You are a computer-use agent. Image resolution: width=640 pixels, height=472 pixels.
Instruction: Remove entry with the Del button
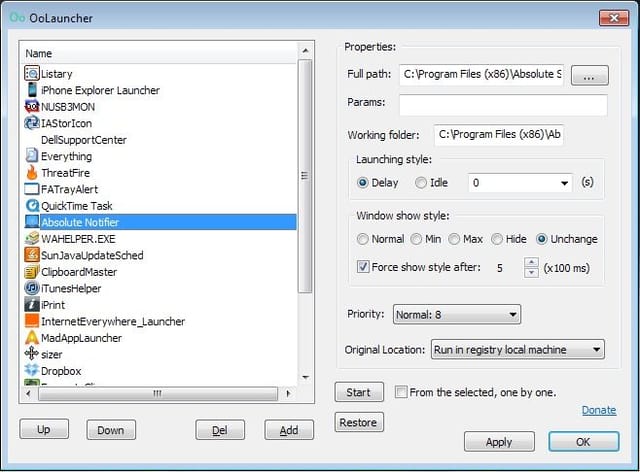point(220,430)
